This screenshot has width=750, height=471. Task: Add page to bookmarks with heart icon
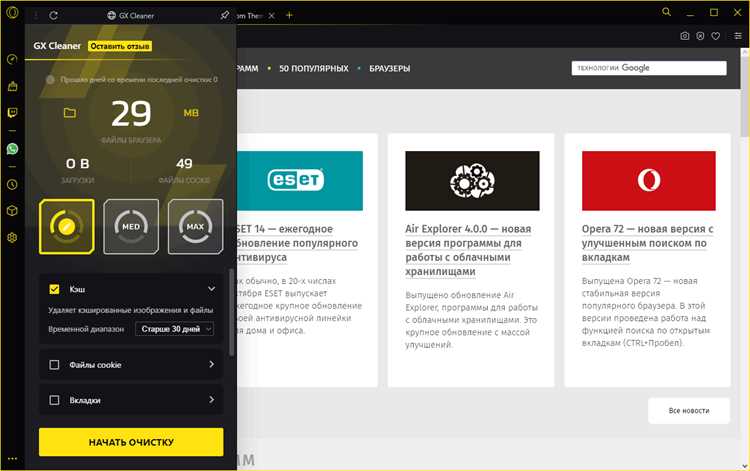point(716,36)
